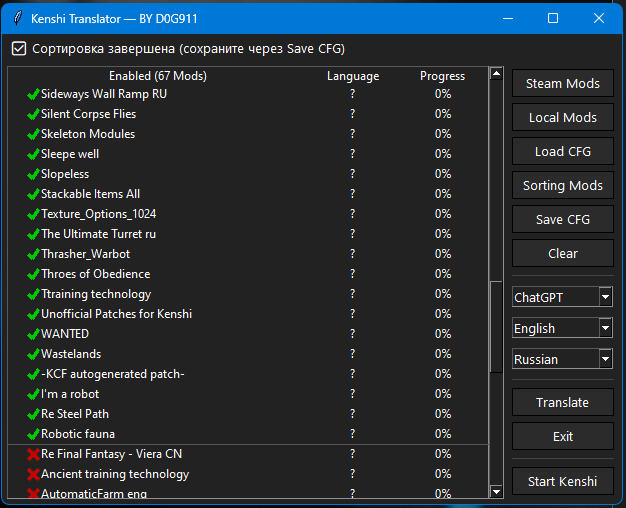Enable the AutomaticFarm eng mod

pyautogui.click(x=33, y=493)
